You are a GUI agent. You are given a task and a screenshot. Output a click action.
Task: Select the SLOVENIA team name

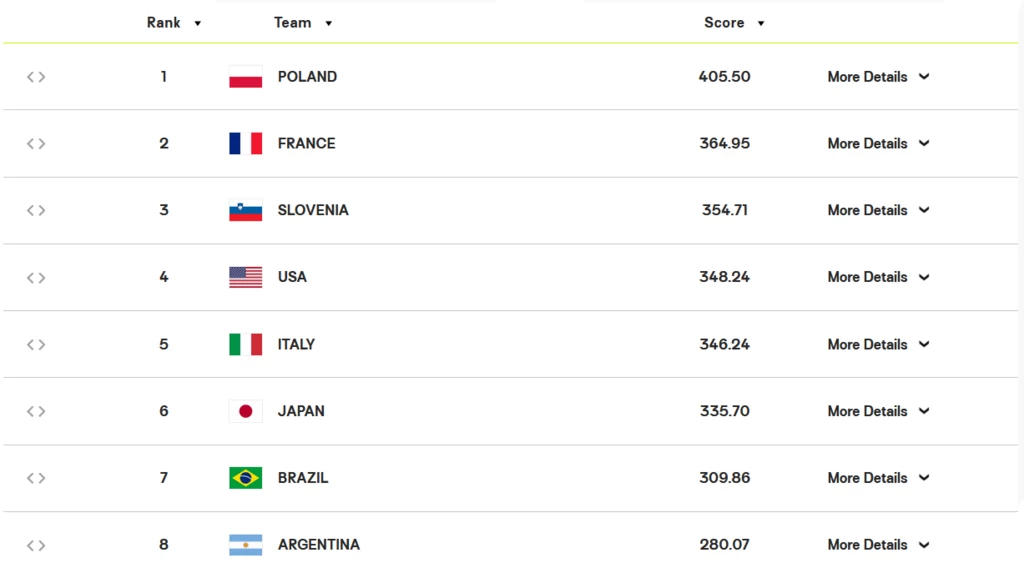(x=313, y=210)
